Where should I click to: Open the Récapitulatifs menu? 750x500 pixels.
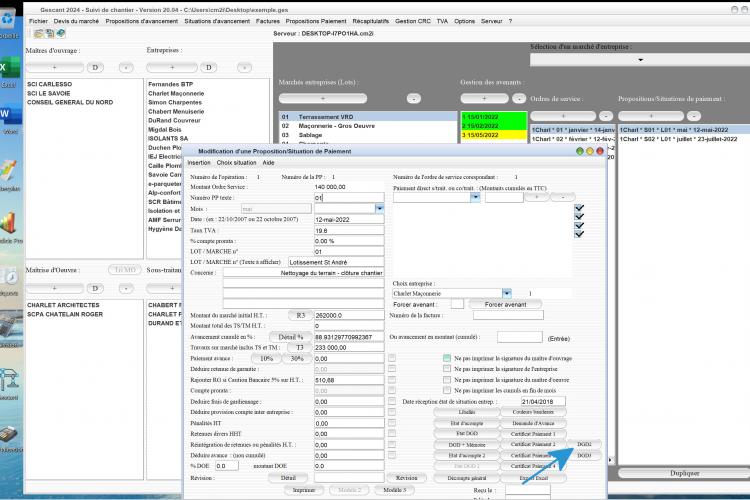coord(370,21)
